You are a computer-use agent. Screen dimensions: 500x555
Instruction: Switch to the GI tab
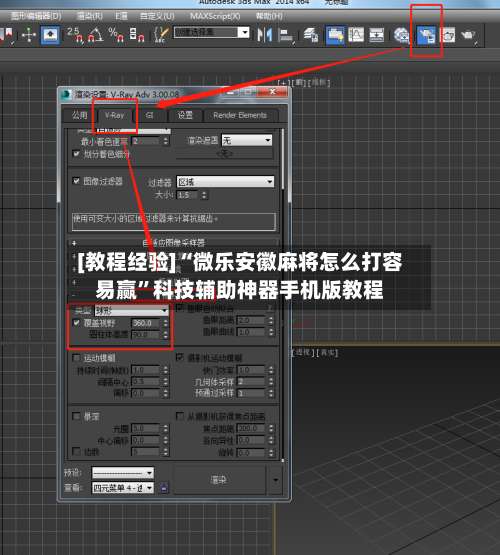[x=150, y=115]
